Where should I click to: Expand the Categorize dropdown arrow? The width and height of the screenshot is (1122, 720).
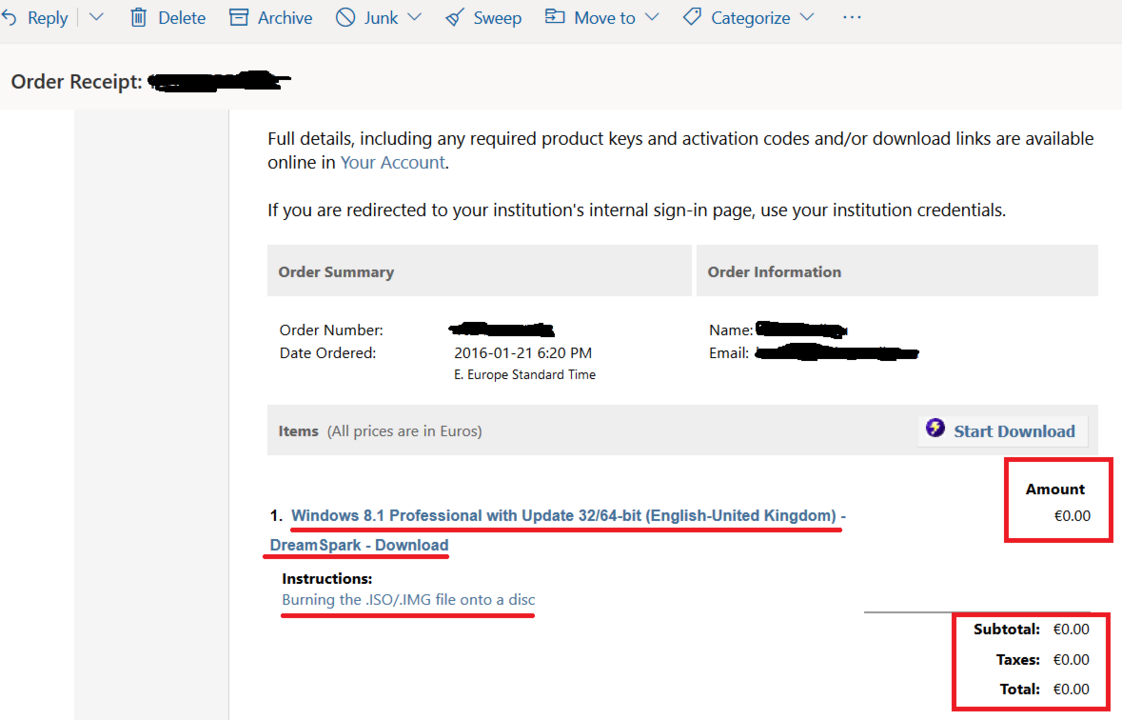tap(807, 18)
